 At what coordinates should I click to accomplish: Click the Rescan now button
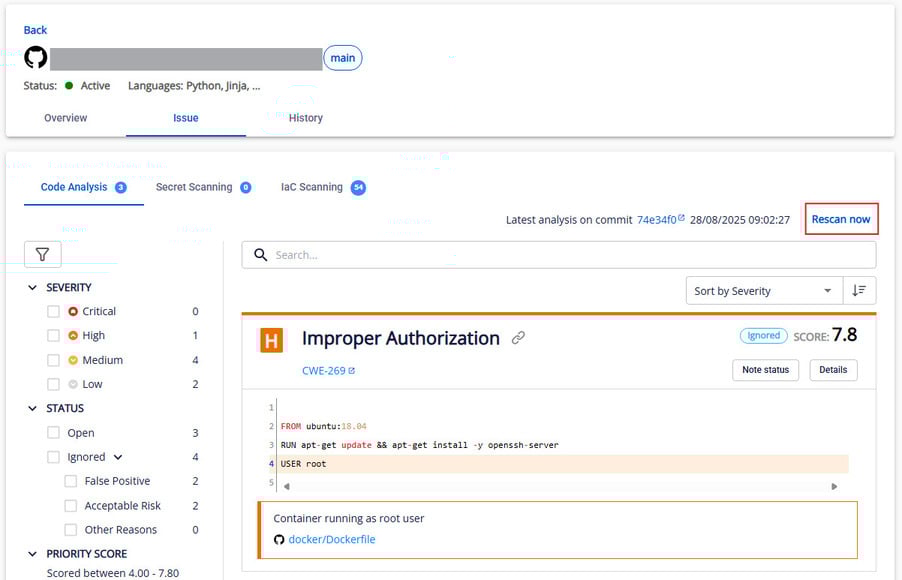[x=840, y=219]
